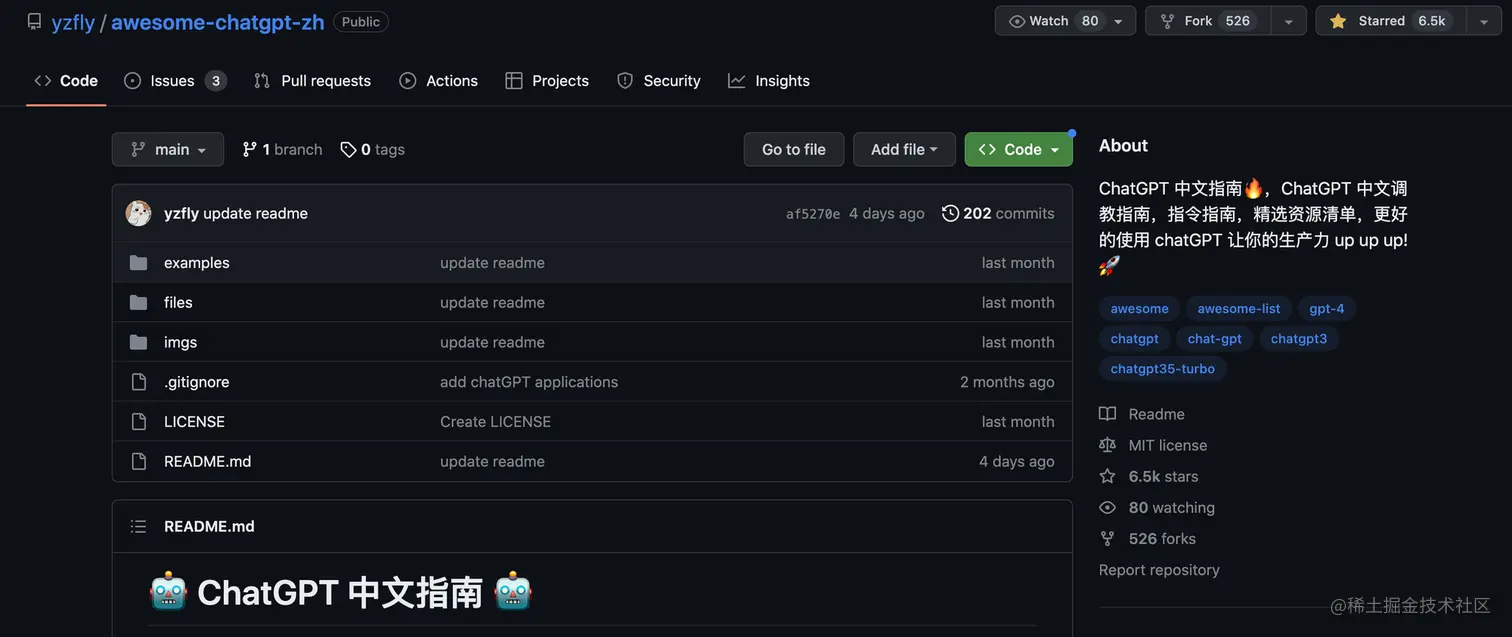
Task: Open the Actions tab
Action: pyautogui.click(x=438, y=81)
